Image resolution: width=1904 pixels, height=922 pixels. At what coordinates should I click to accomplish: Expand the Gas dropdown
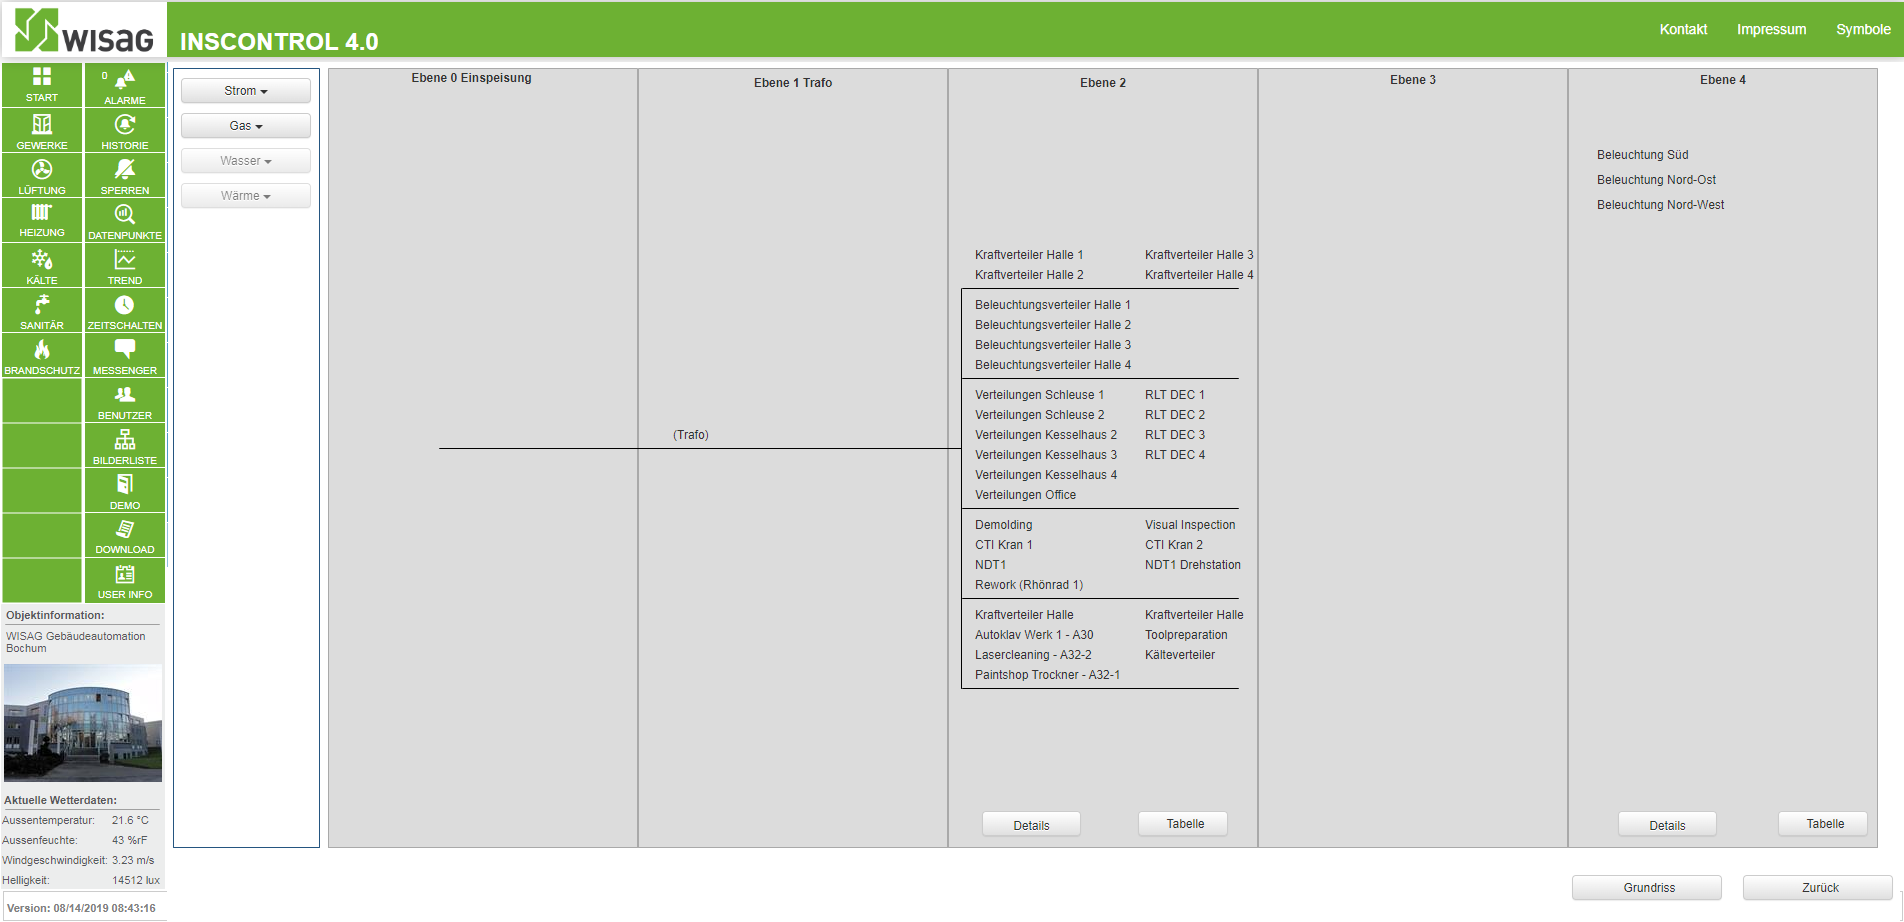[246, 126]
